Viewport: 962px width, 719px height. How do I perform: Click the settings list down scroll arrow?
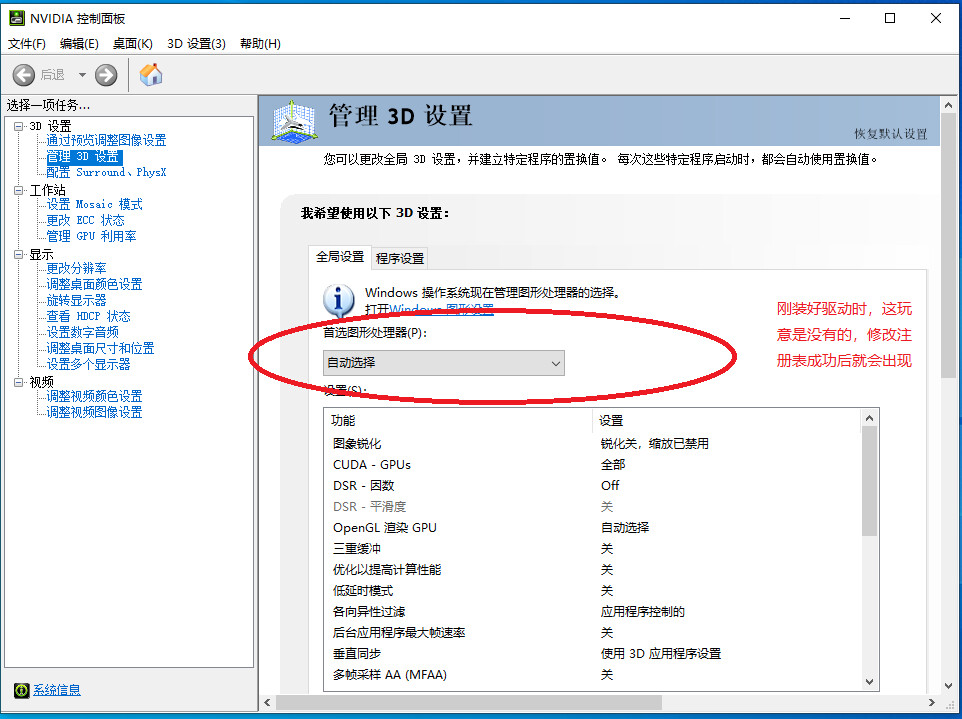coord(869,682)
